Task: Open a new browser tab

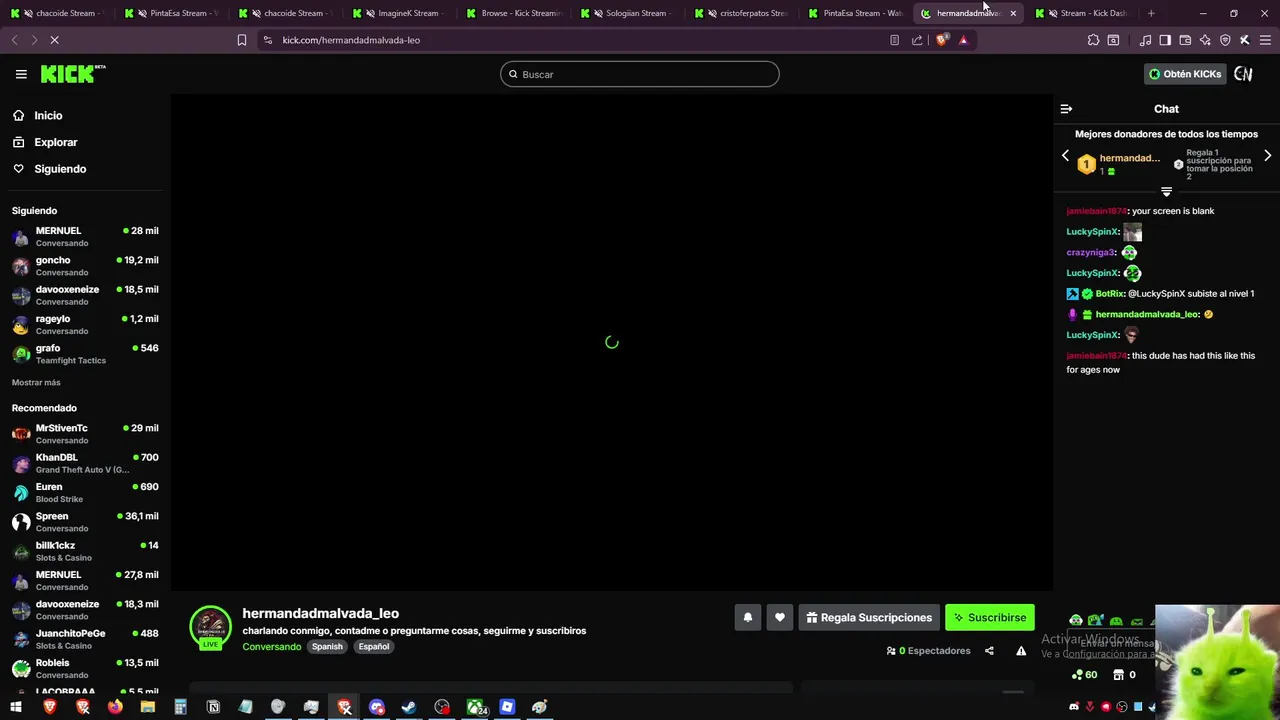Action: point(1151,13)
